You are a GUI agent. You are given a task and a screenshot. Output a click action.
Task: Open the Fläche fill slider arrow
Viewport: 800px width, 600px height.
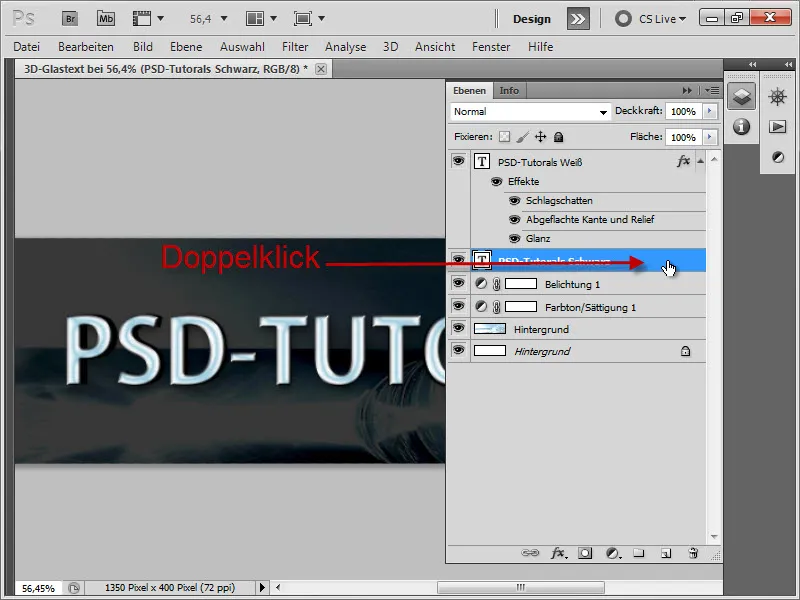[710, 137]
